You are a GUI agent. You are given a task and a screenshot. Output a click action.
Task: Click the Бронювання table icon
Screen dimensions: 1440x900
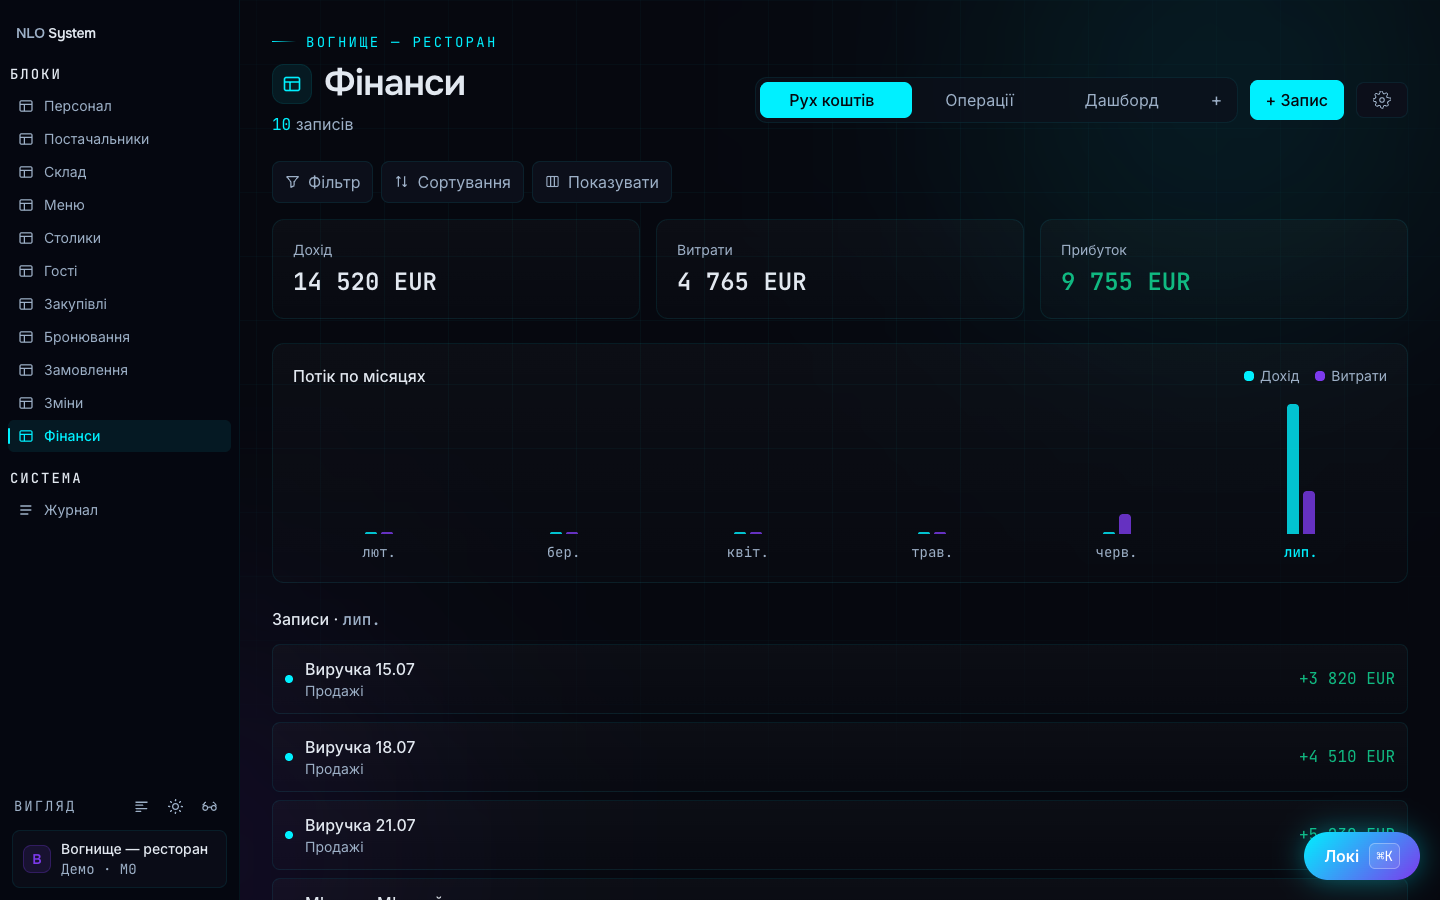26,337
